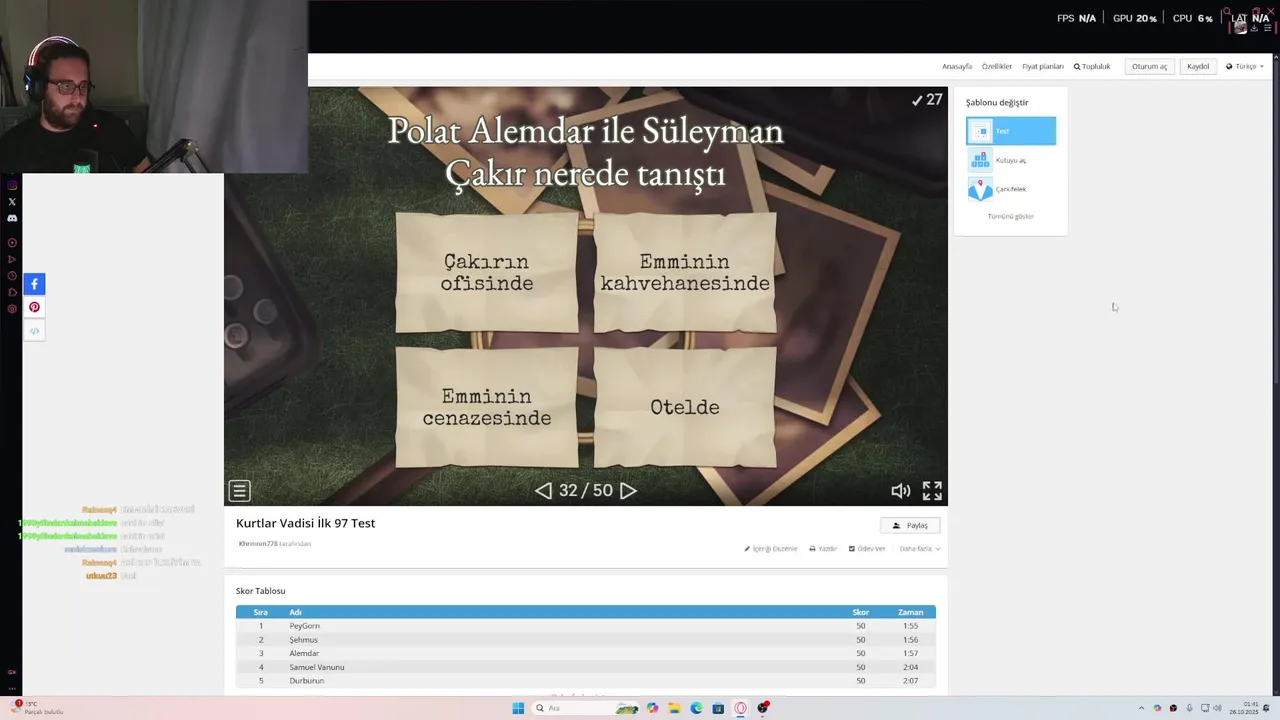The image size is (1280, 720).
Task: Open the history clock icon in sidebar
Action: [x=12, y=276]
